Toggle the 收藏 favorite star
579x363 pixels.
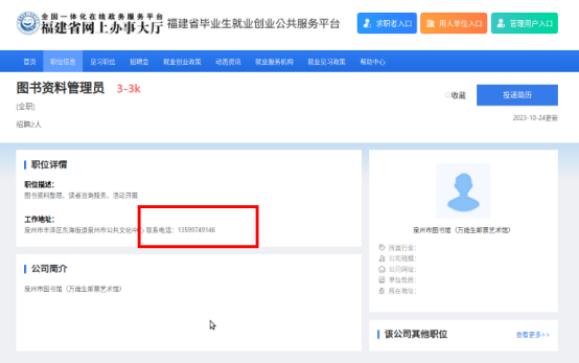(447, 95)
